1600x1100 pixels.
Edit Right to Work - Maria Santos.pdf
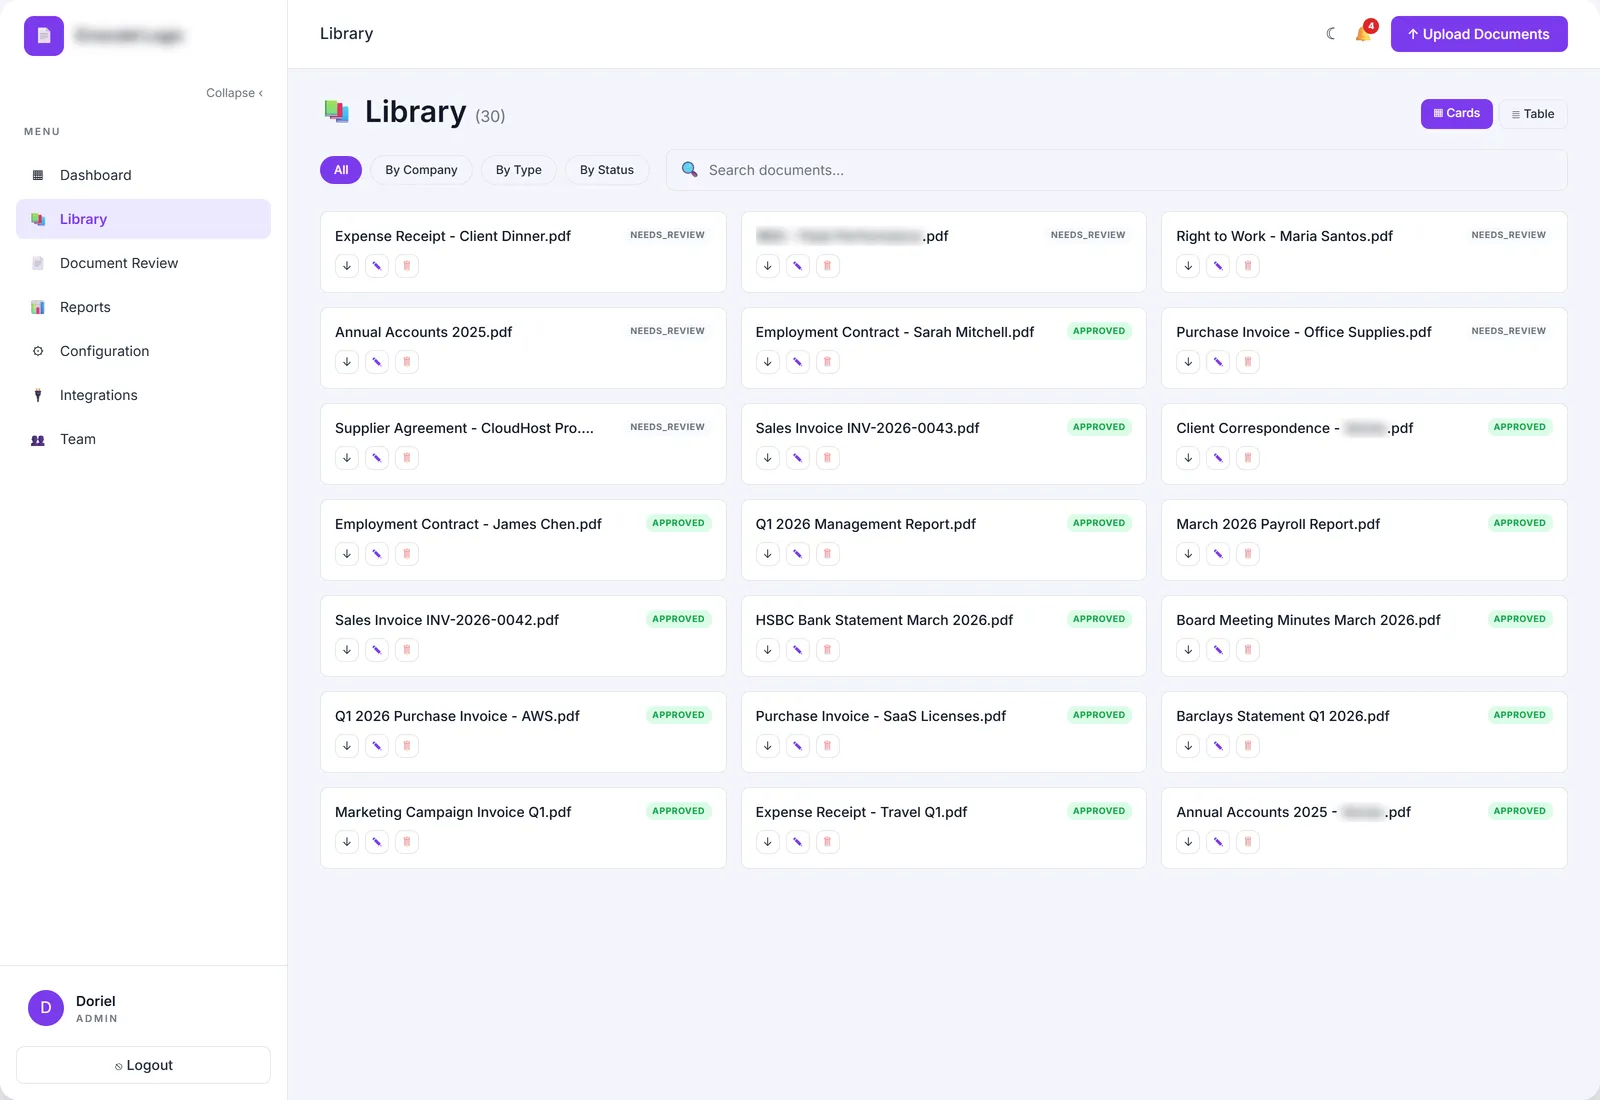tap(1218, 266)
